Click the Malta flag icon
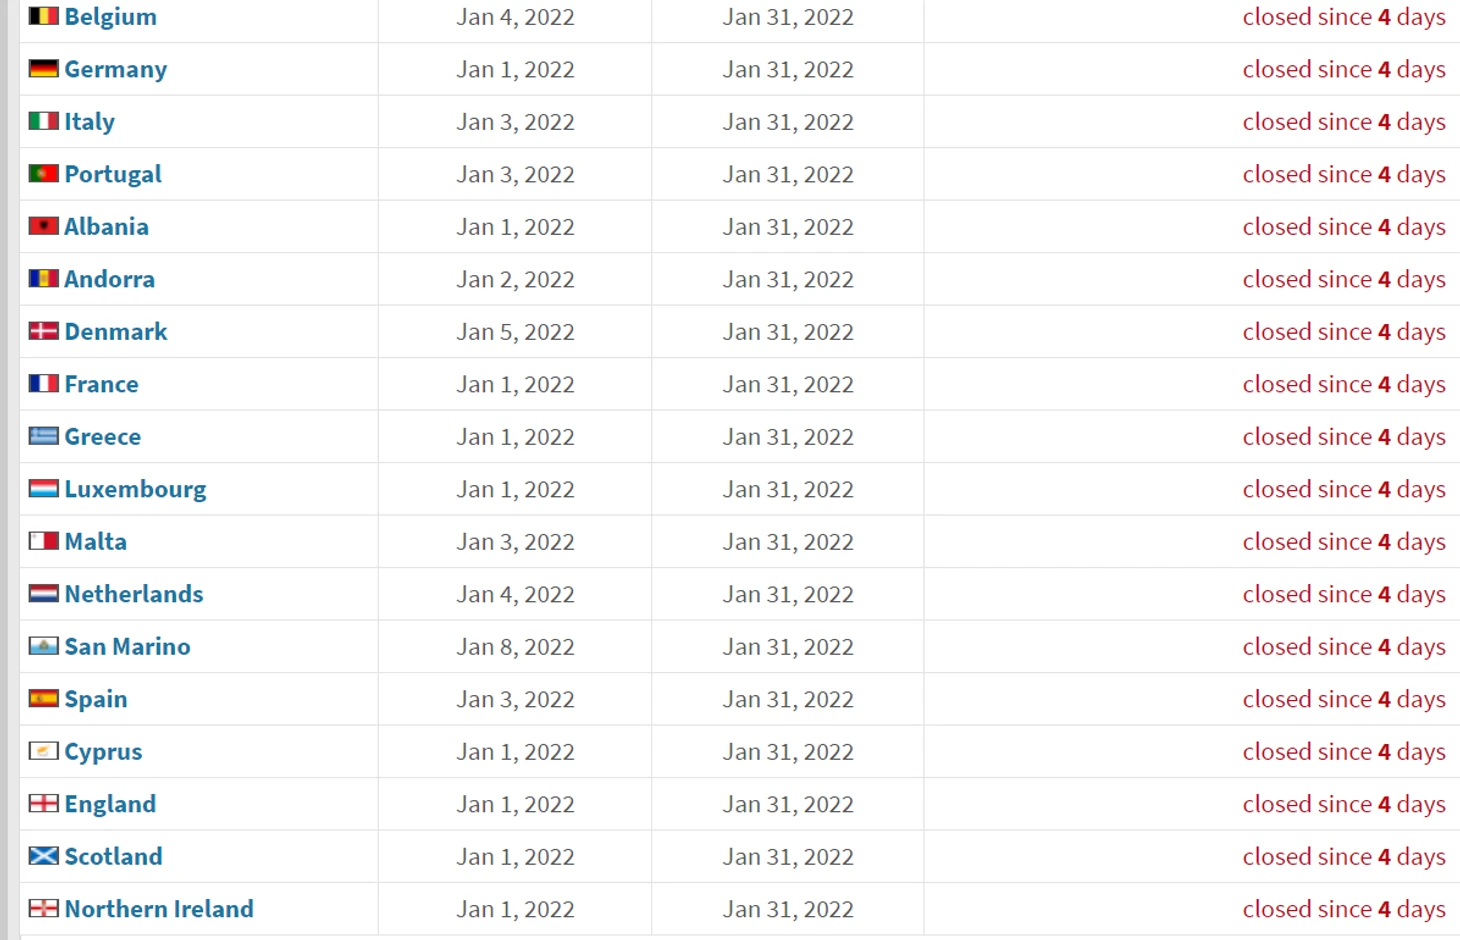The width and height of the screenshot is (1460, 940). click(x=44, y=541)
